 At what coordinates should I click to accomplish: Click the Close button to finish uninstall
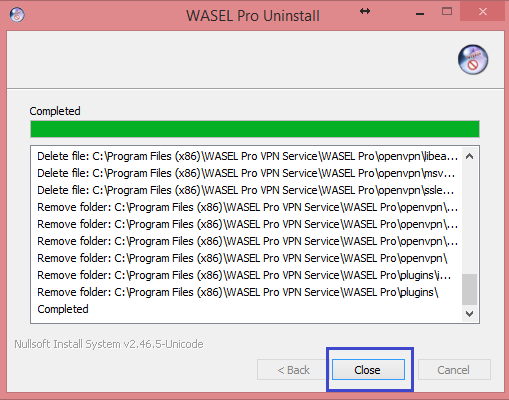(x=368, y=369)
